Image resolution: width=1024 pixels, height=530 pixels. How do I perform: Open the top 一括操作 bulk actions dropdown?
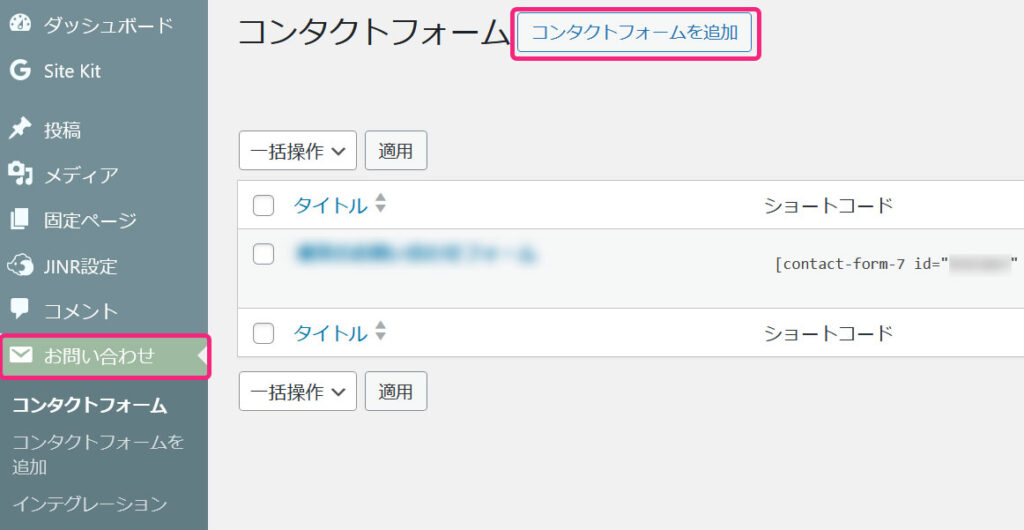[297, 151]
